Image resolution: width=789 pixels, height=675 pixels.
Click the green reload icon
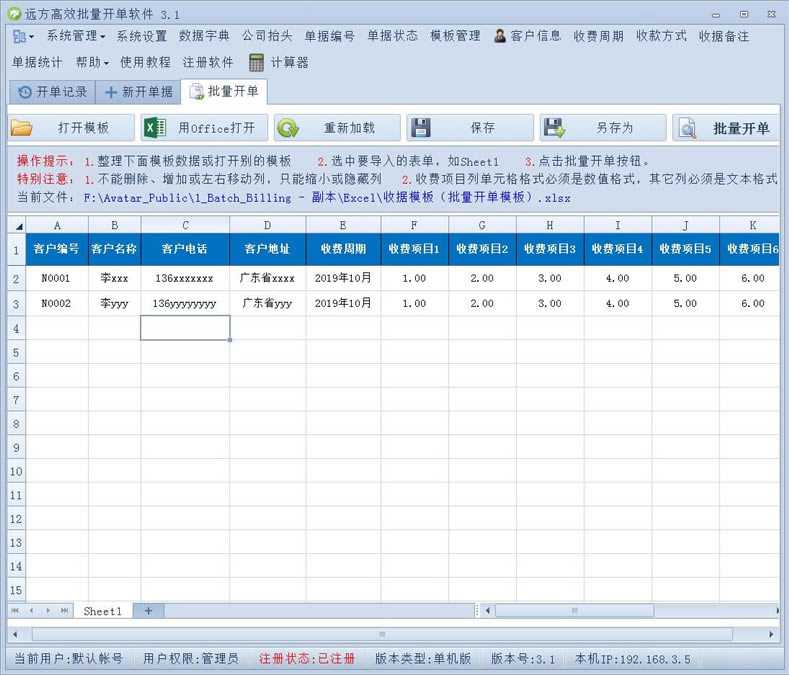(288, 128)
